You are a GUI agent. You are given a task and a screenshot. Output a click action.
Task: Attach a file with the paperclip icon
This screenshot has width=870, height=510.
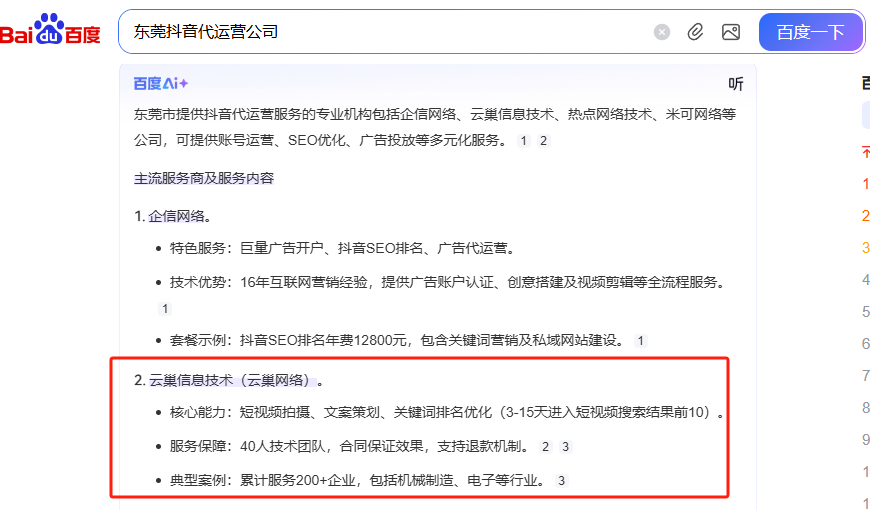tap(695, 32)
